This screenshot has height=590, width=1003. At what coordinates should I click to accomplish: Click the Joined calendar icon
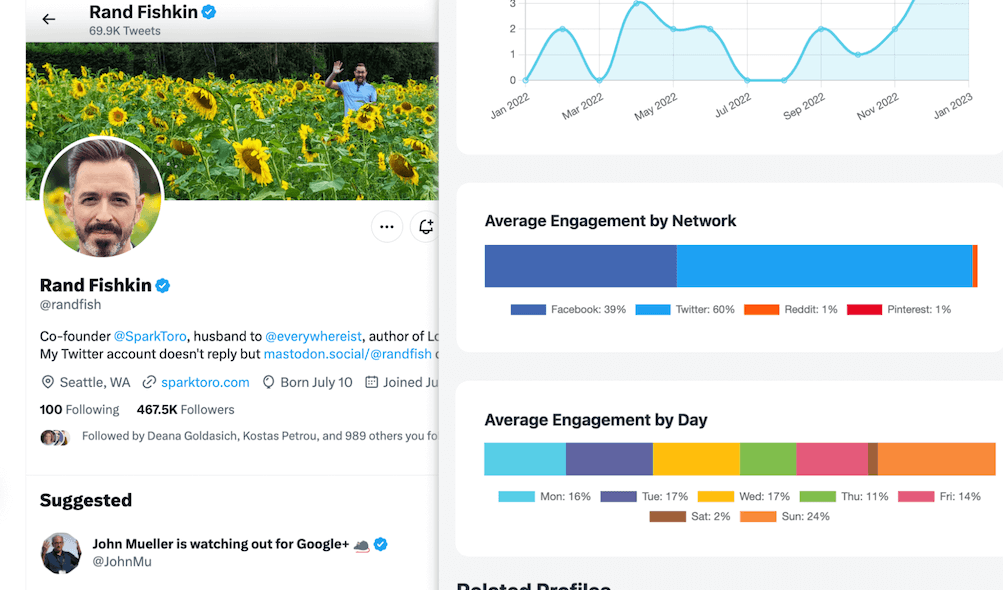point(372,382)
